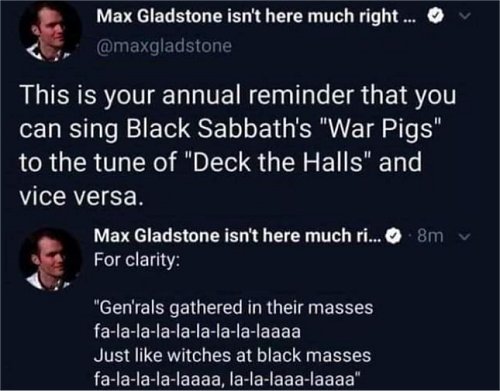This screenshot has height=391, width=500.
Task: Click the main tweet's display name
Action: point(255,16)
